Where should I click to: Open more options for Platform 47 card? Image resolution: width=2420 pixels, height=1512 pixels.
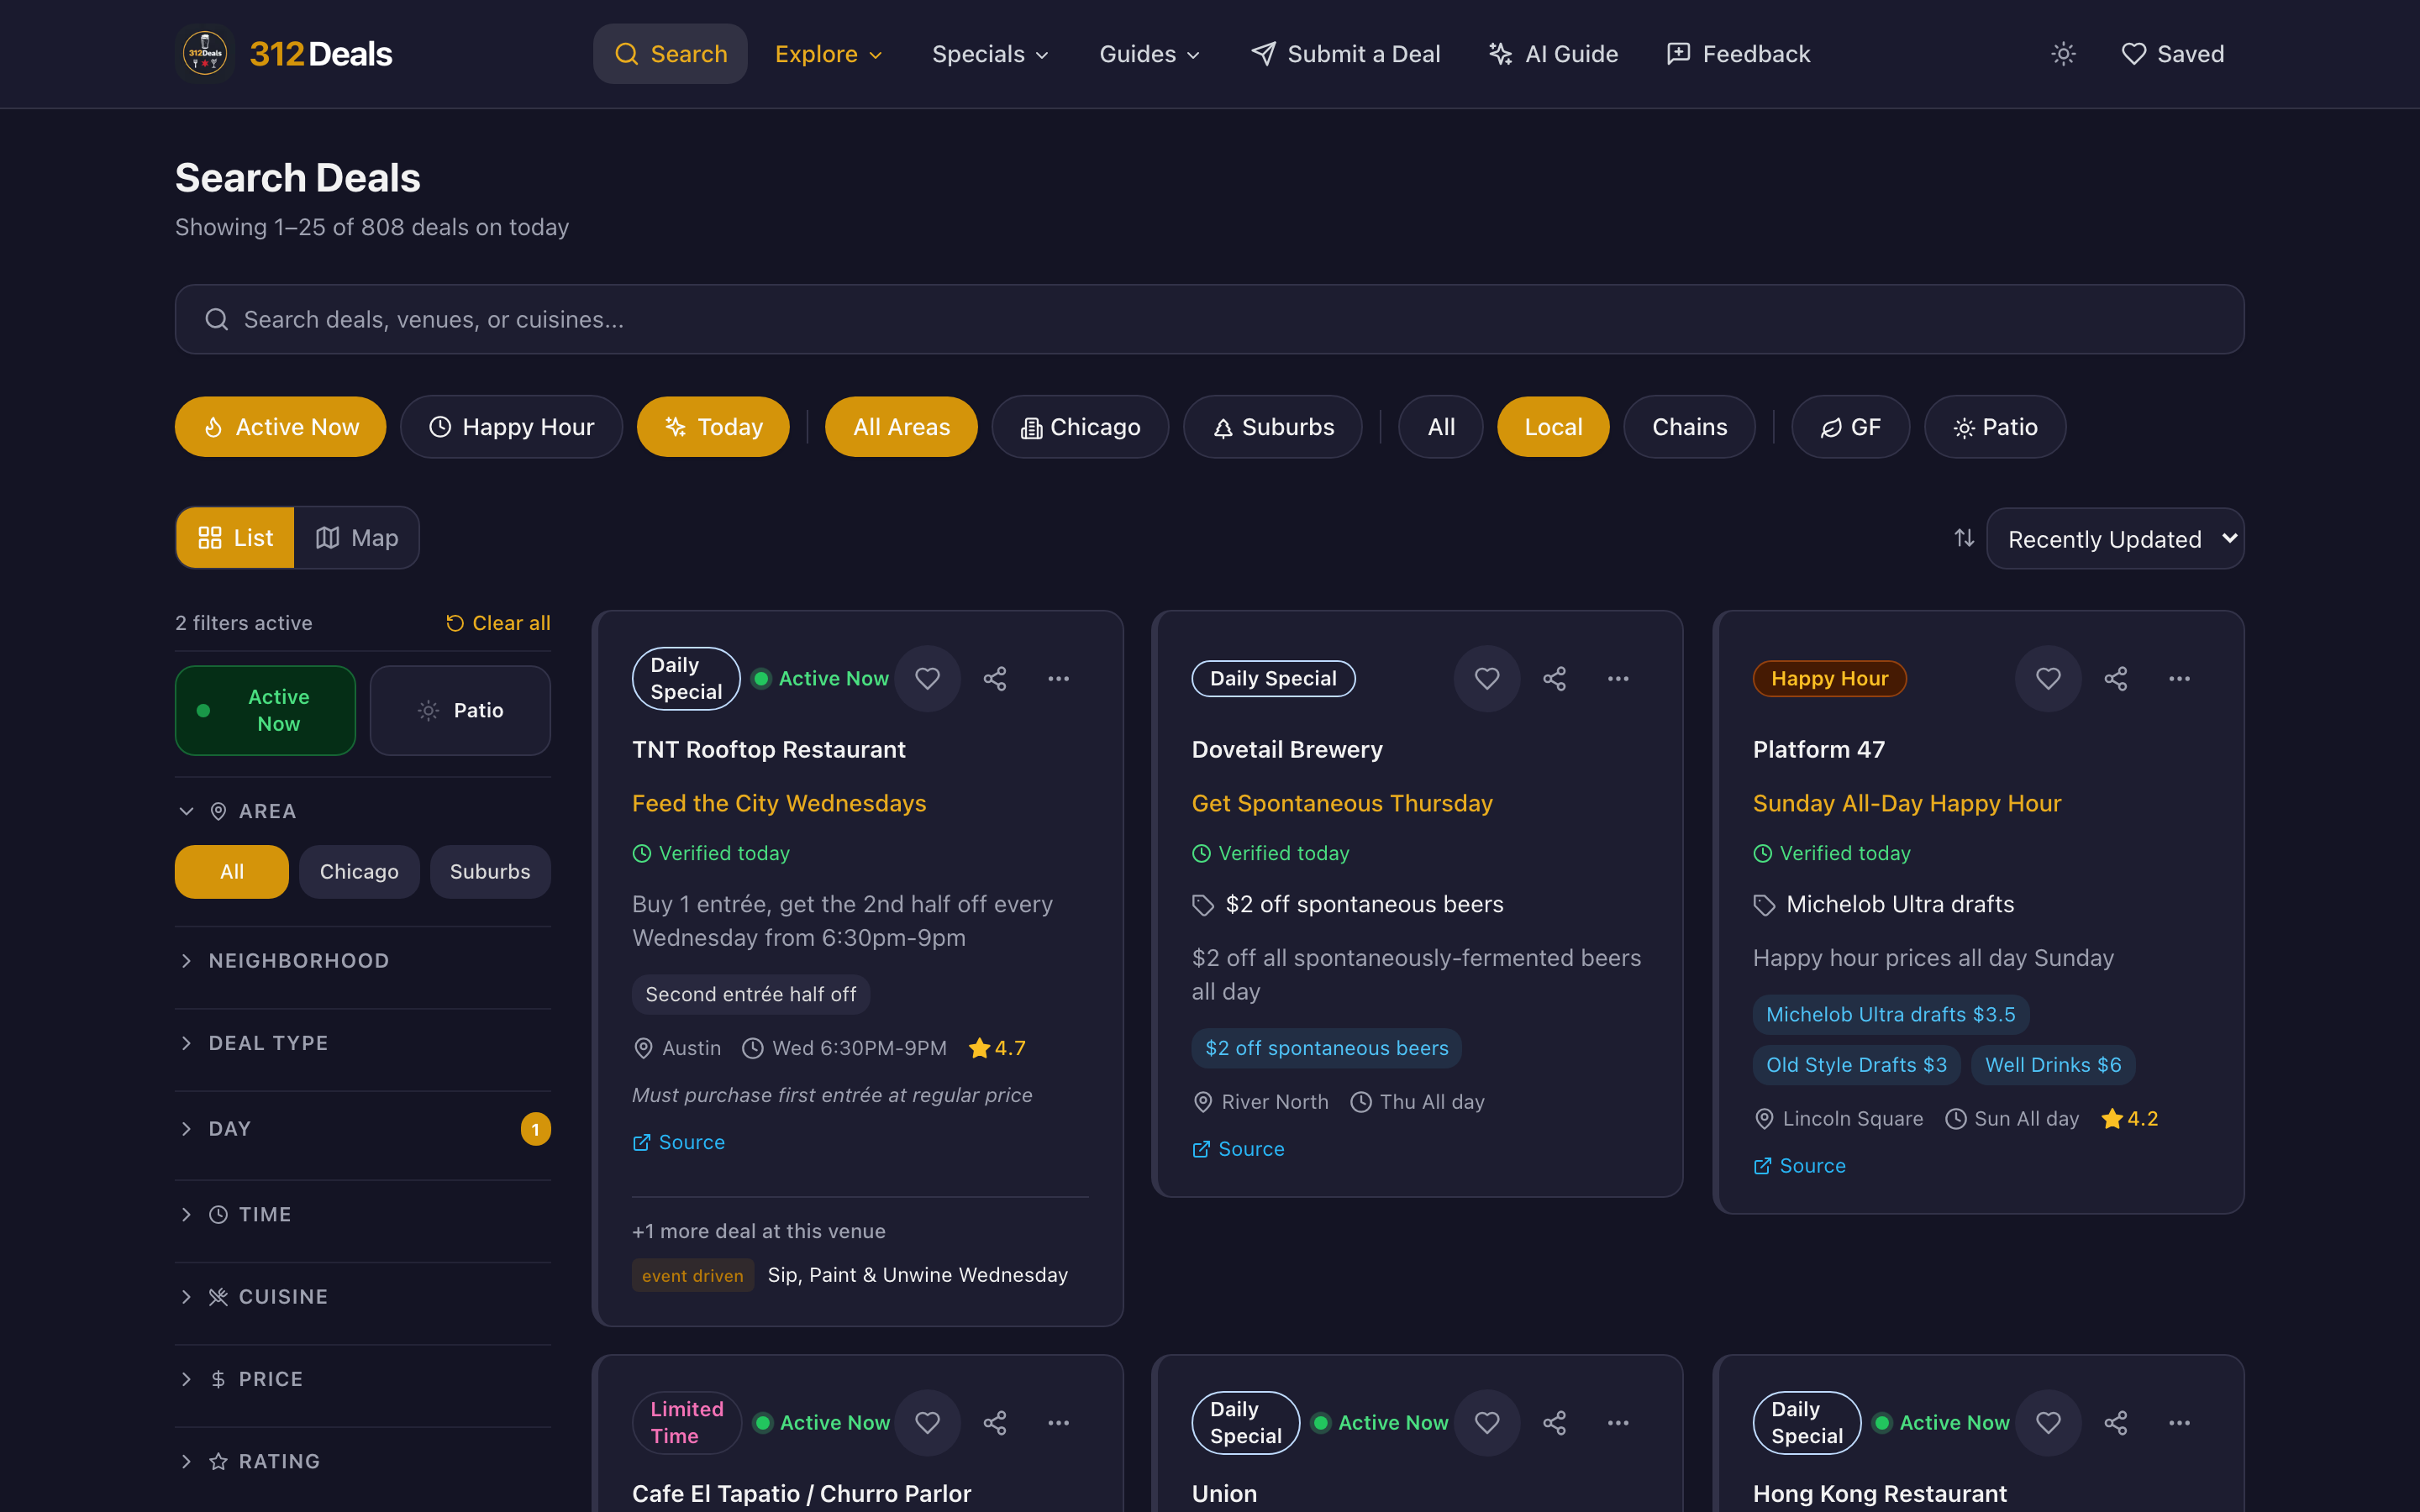tap(2179, 679)
